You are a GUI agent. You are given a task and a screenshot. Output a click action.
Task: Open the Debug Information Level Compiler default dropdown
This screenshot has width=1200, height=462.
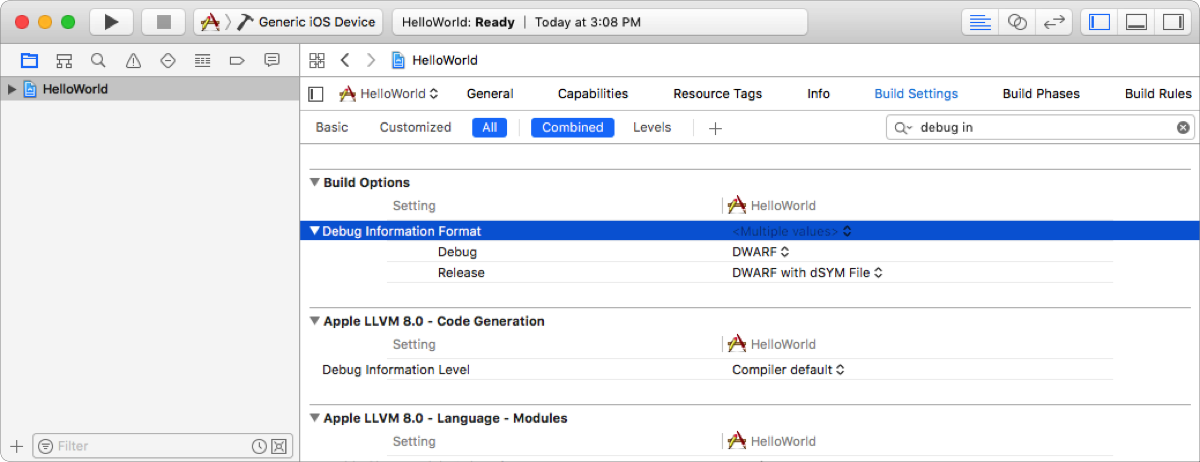click(x=788, y=370)
